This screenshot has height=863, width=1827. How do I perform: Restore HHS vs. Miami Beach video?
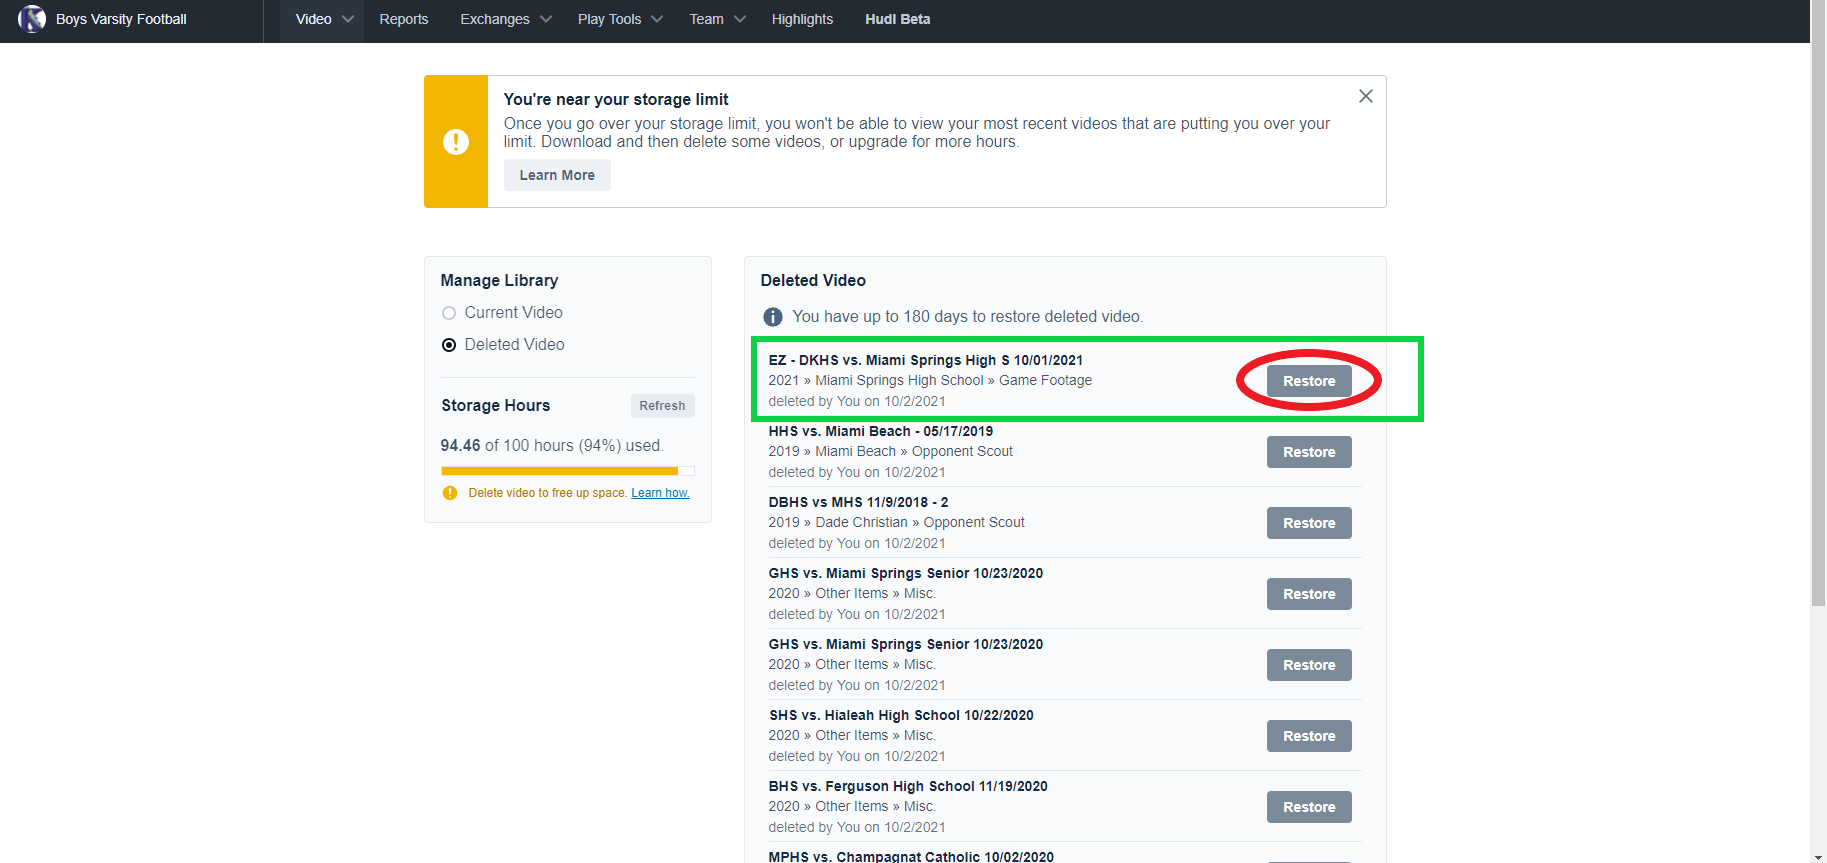(1309, 452)
